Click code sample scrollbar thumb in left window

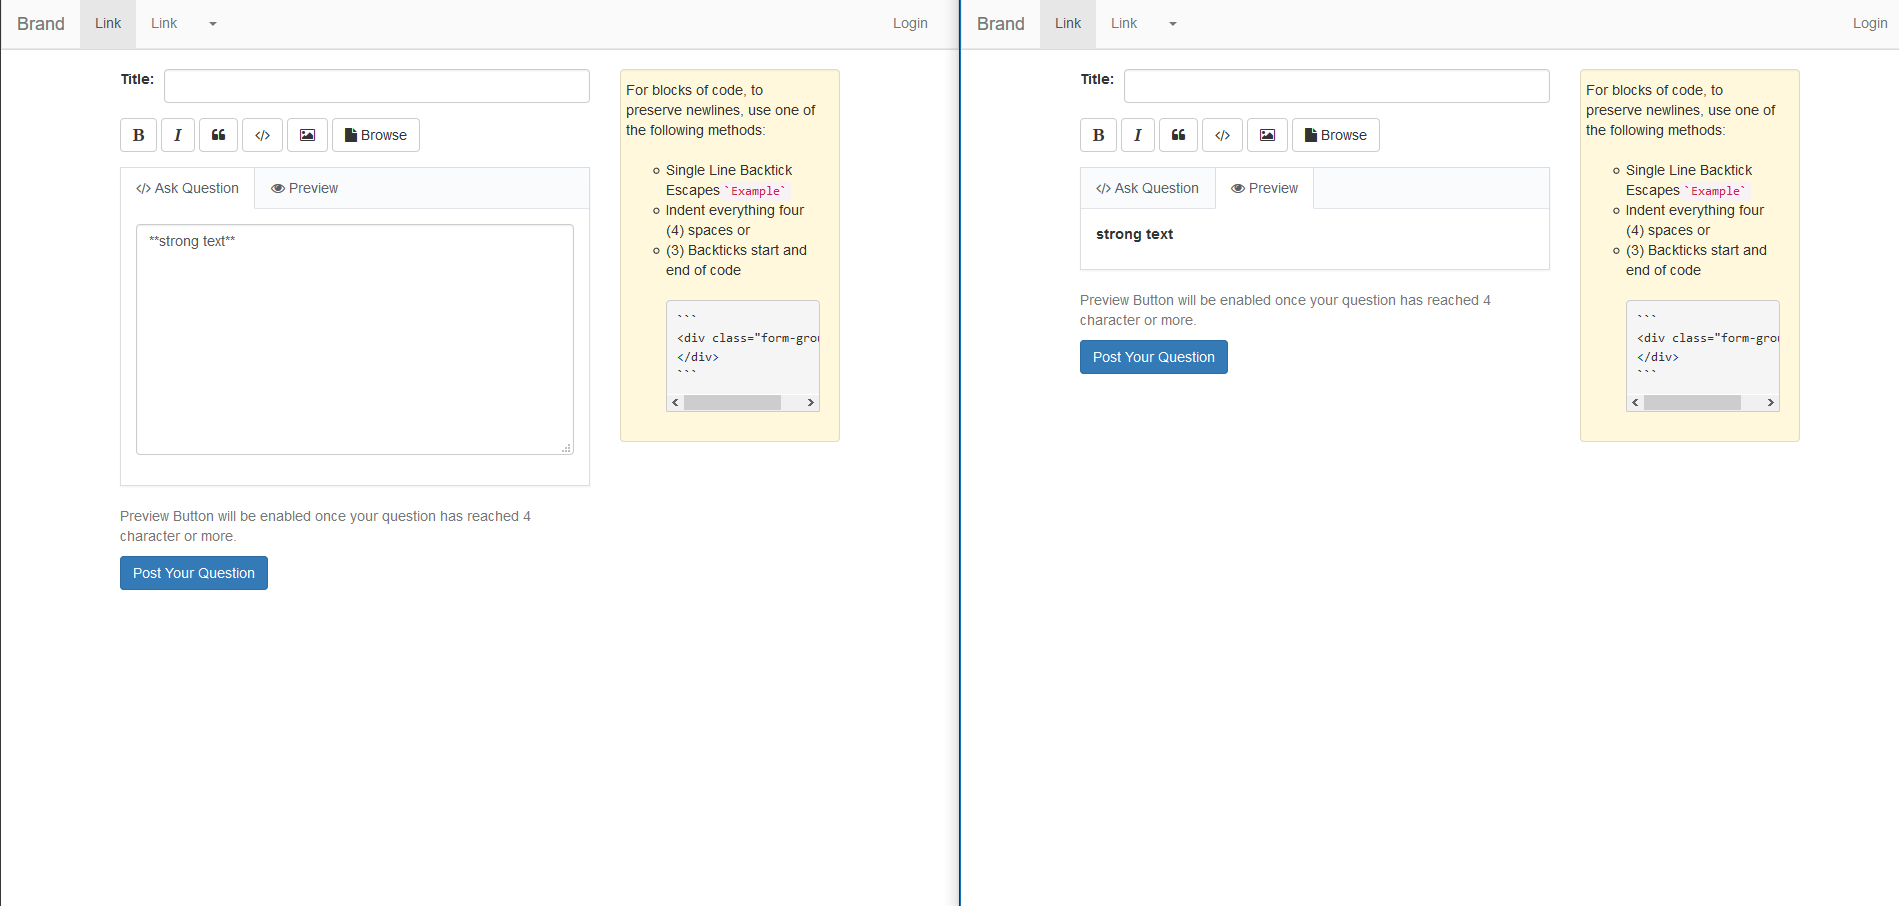[732, 402]
